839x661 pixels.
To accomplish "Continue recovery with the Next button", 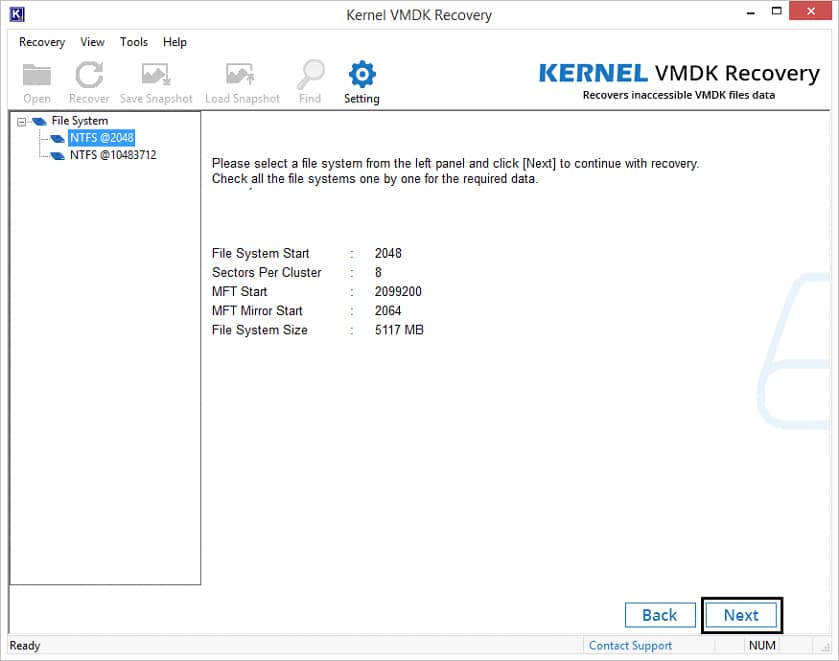I will tap(741, 615).
